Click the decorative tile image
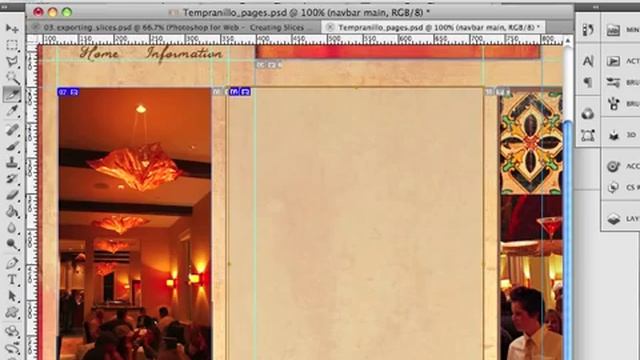The height and width of the screenshot is (360, 640). click(531, 143)
